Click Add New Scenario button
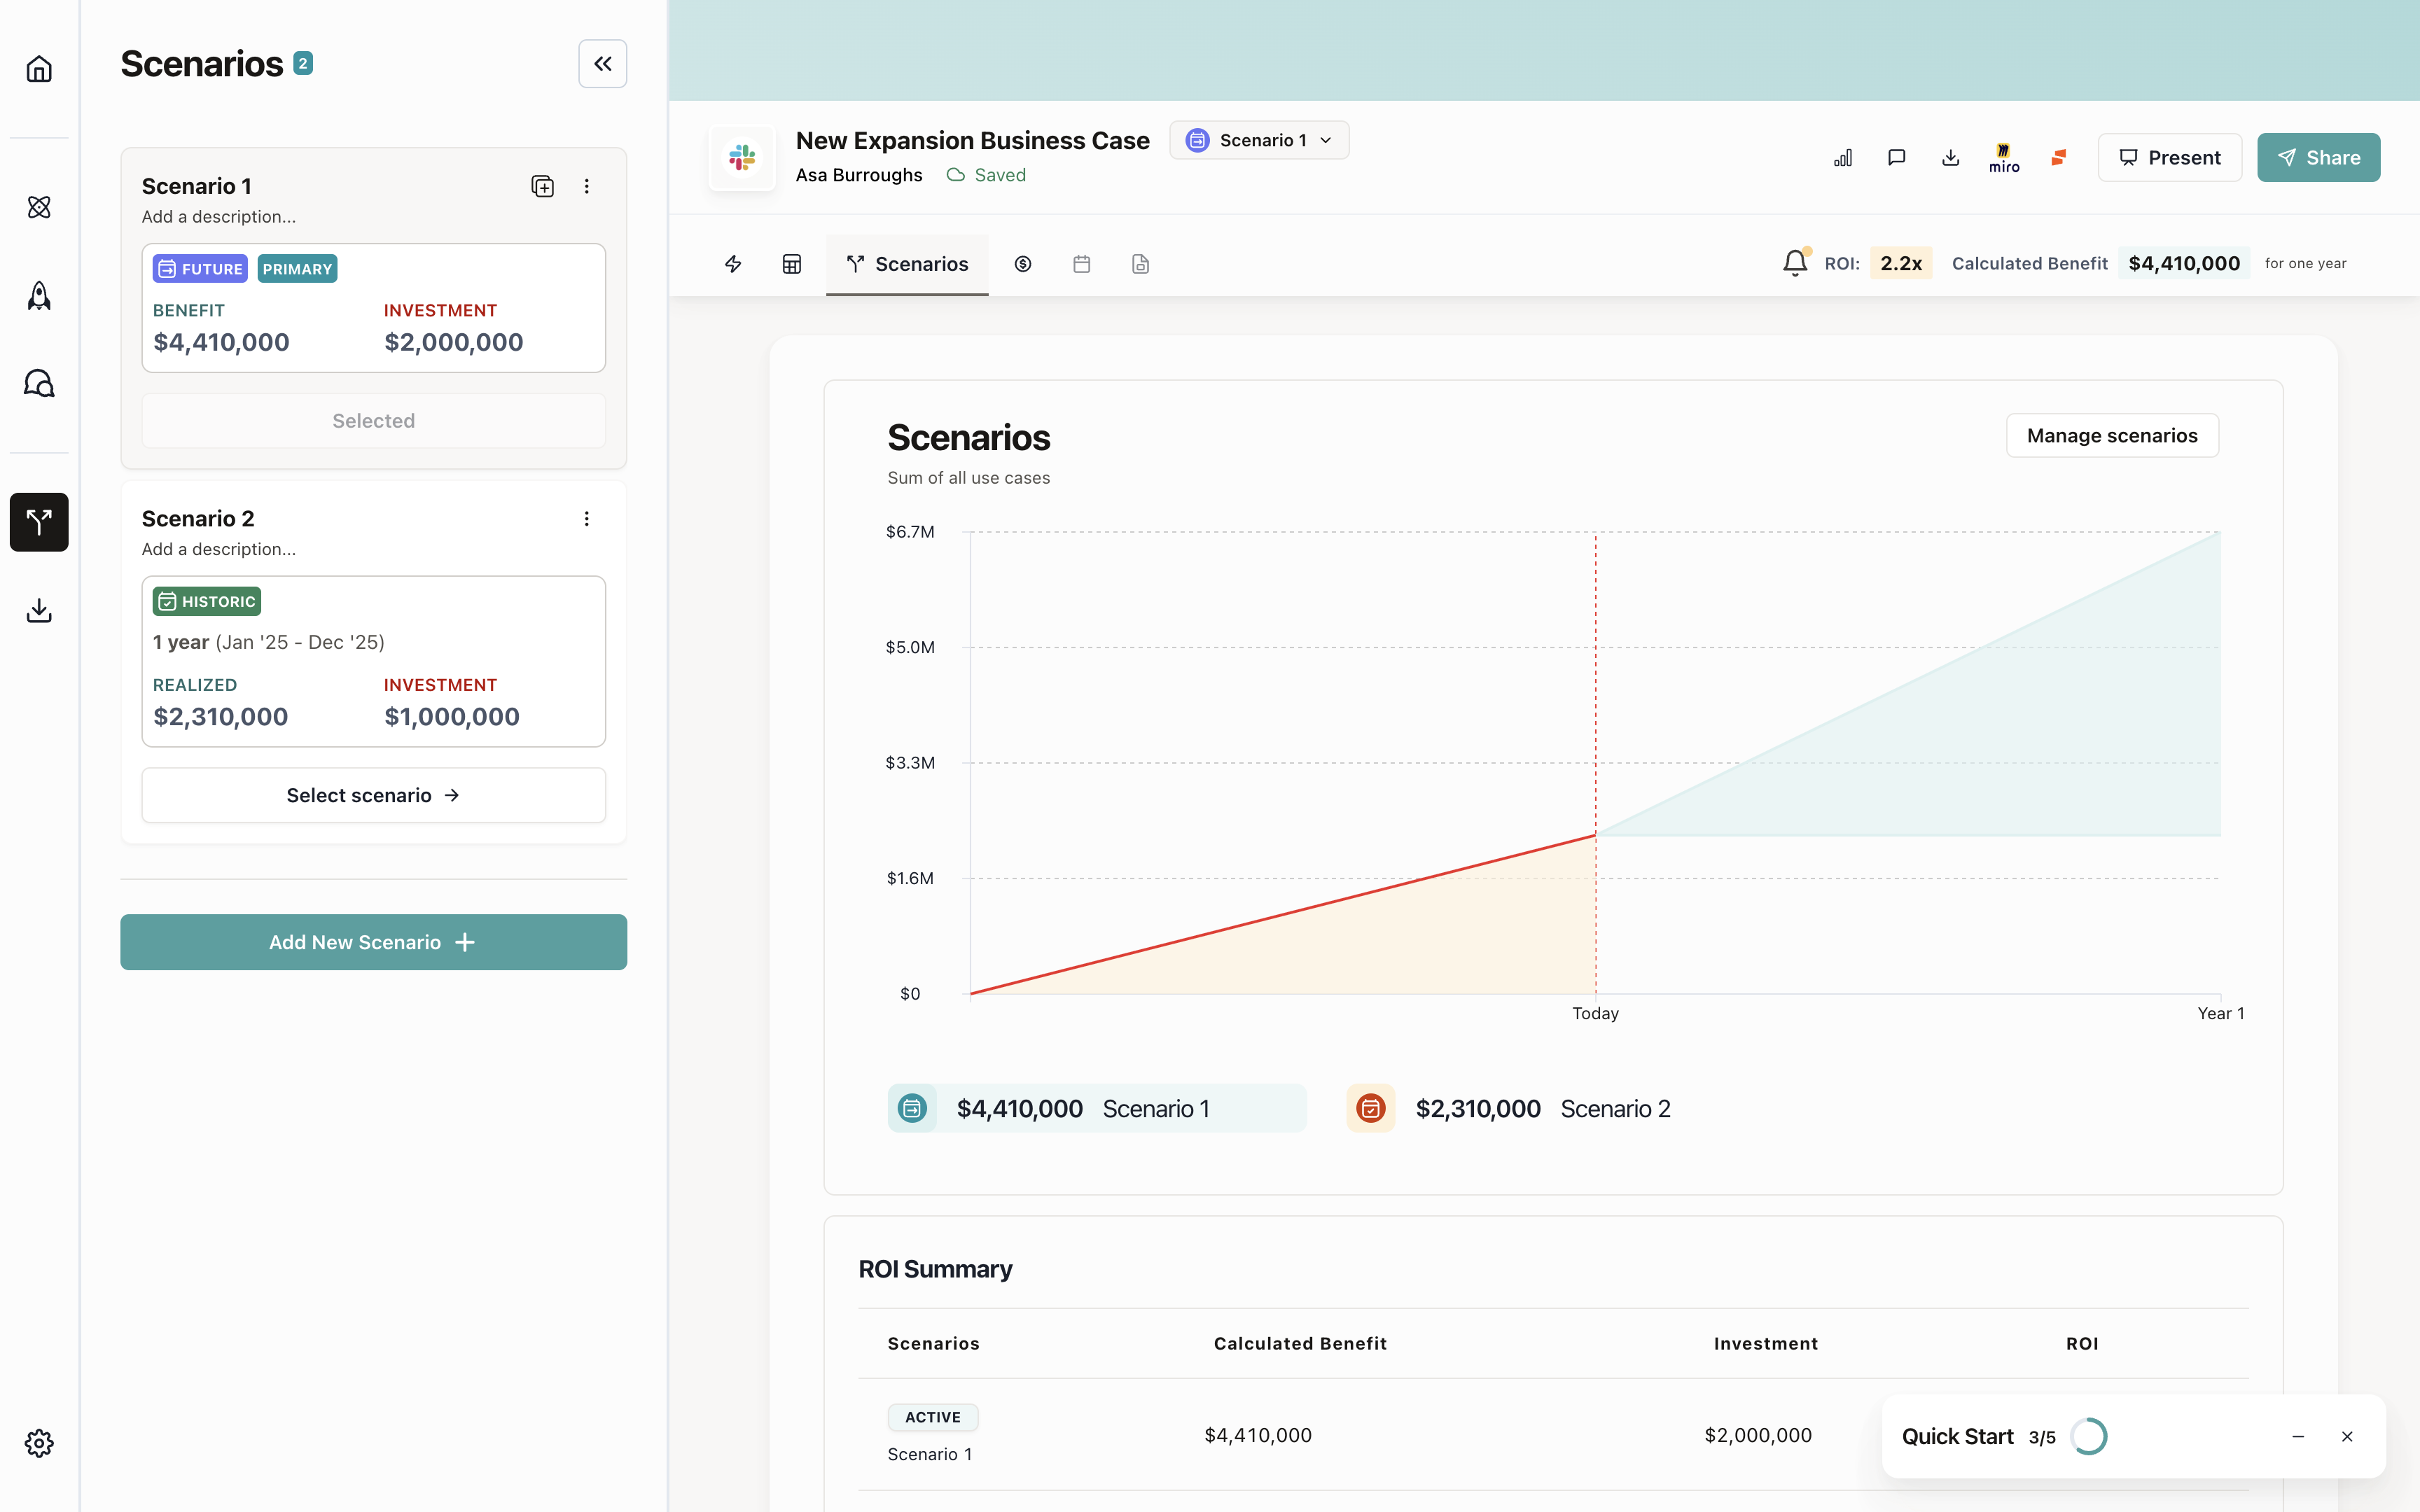This screenshot has width=2420, height=1512. point(373,942)
